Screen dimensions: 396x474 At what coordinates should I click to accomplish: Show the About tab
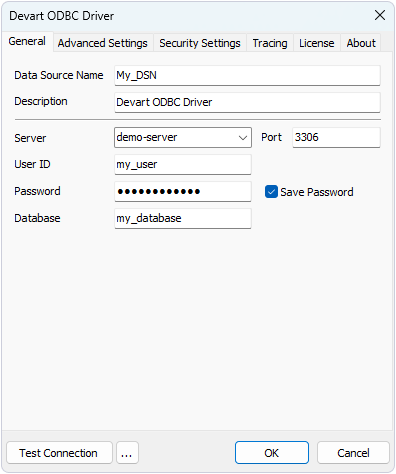(x=361, y=43)
